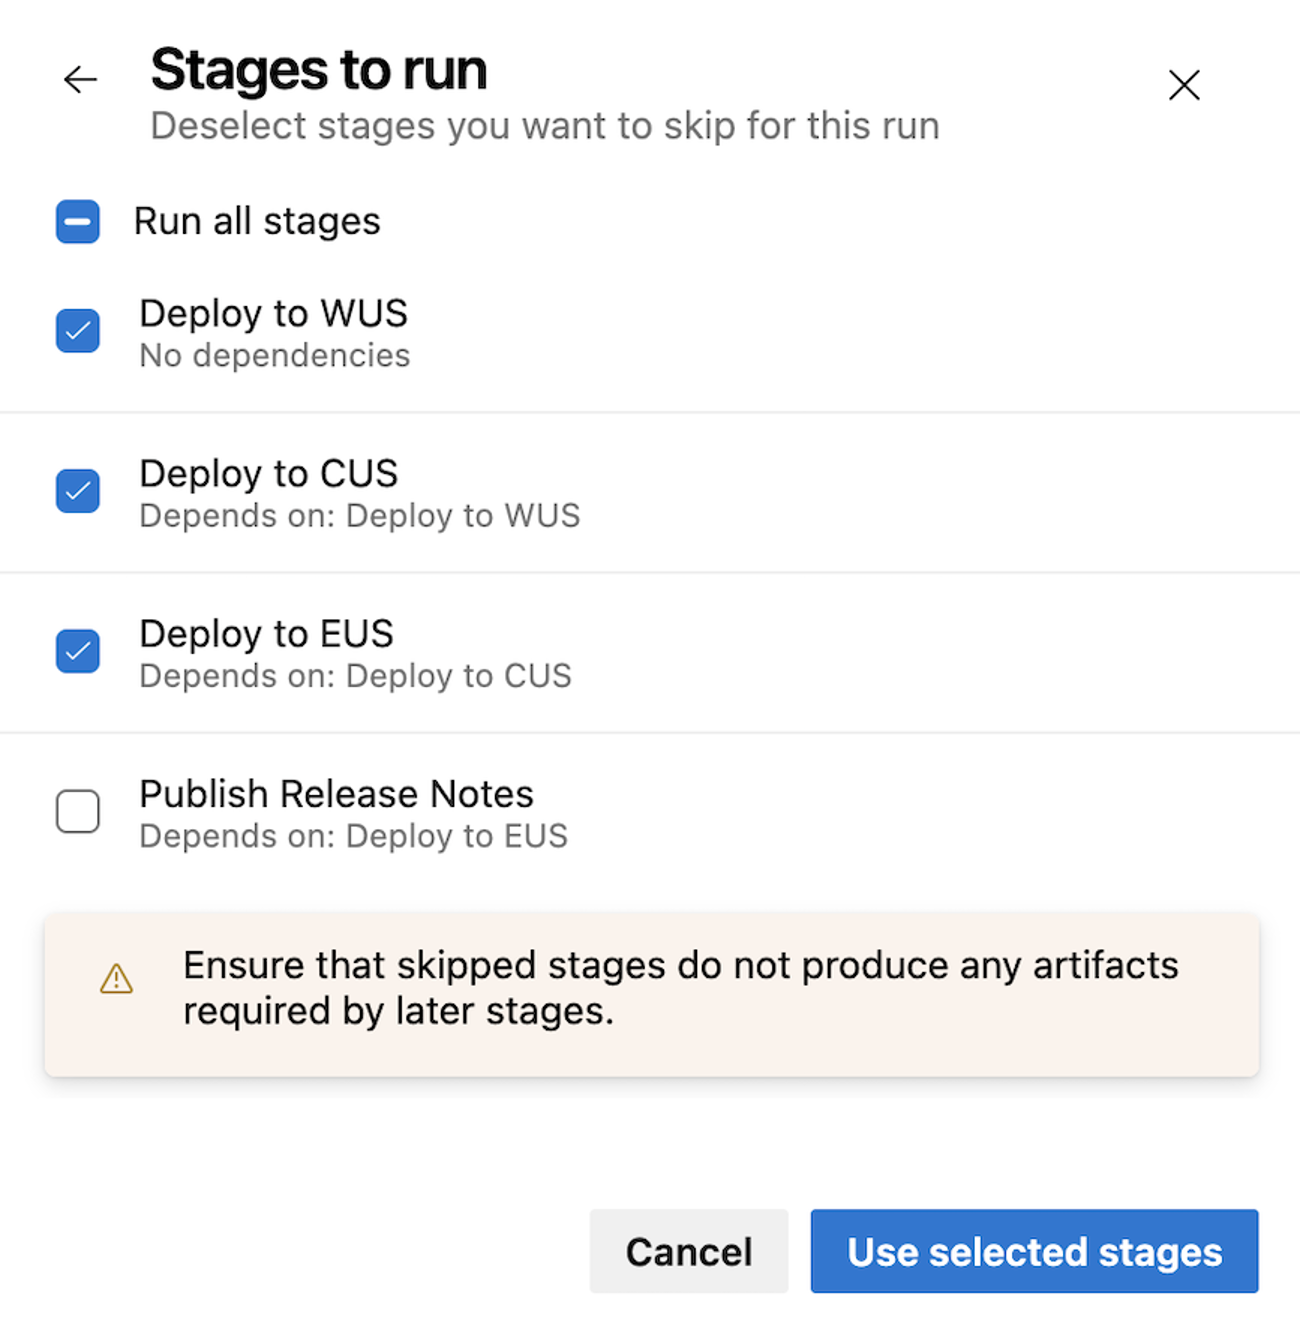Deselect the Deploy to CUS checkbox
Viewport: 1300px width, 1323px height.
[x=78, y=491]
